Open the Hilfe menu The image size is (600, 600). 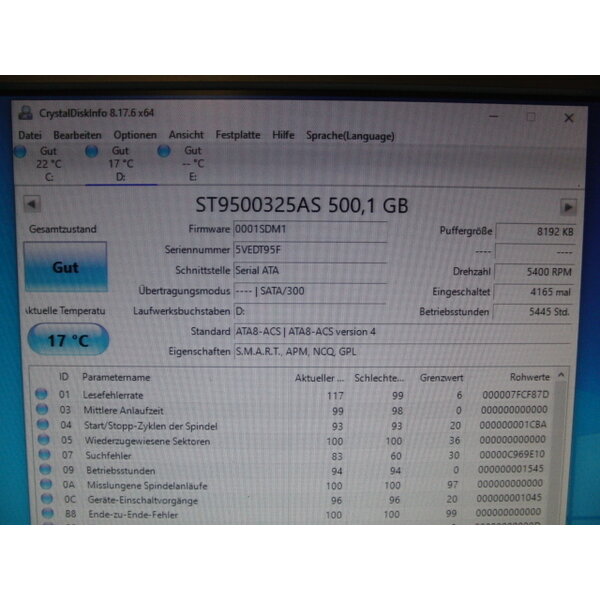283,135
